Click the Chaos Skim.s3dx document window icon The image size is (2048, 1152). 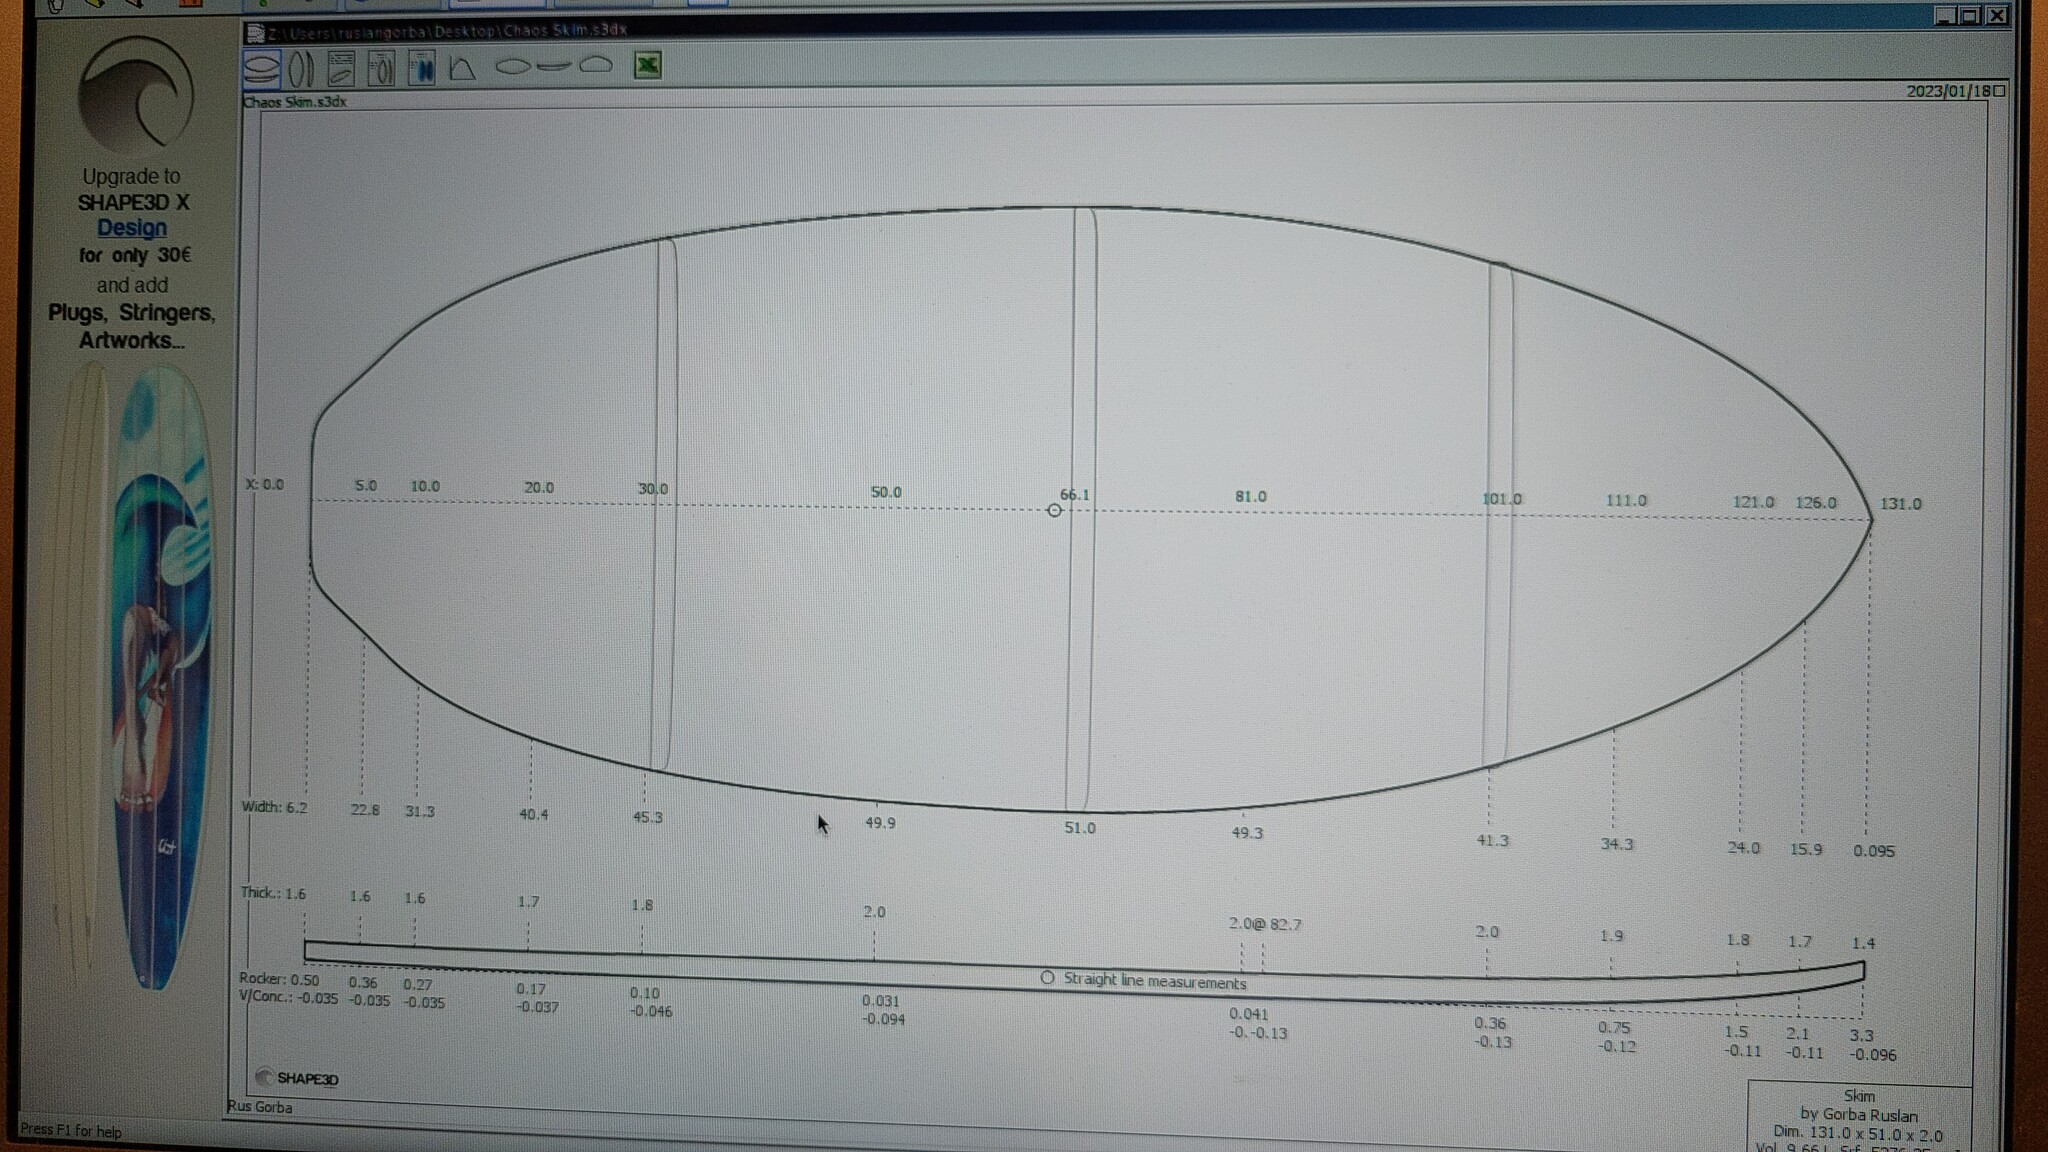point(256,33)
